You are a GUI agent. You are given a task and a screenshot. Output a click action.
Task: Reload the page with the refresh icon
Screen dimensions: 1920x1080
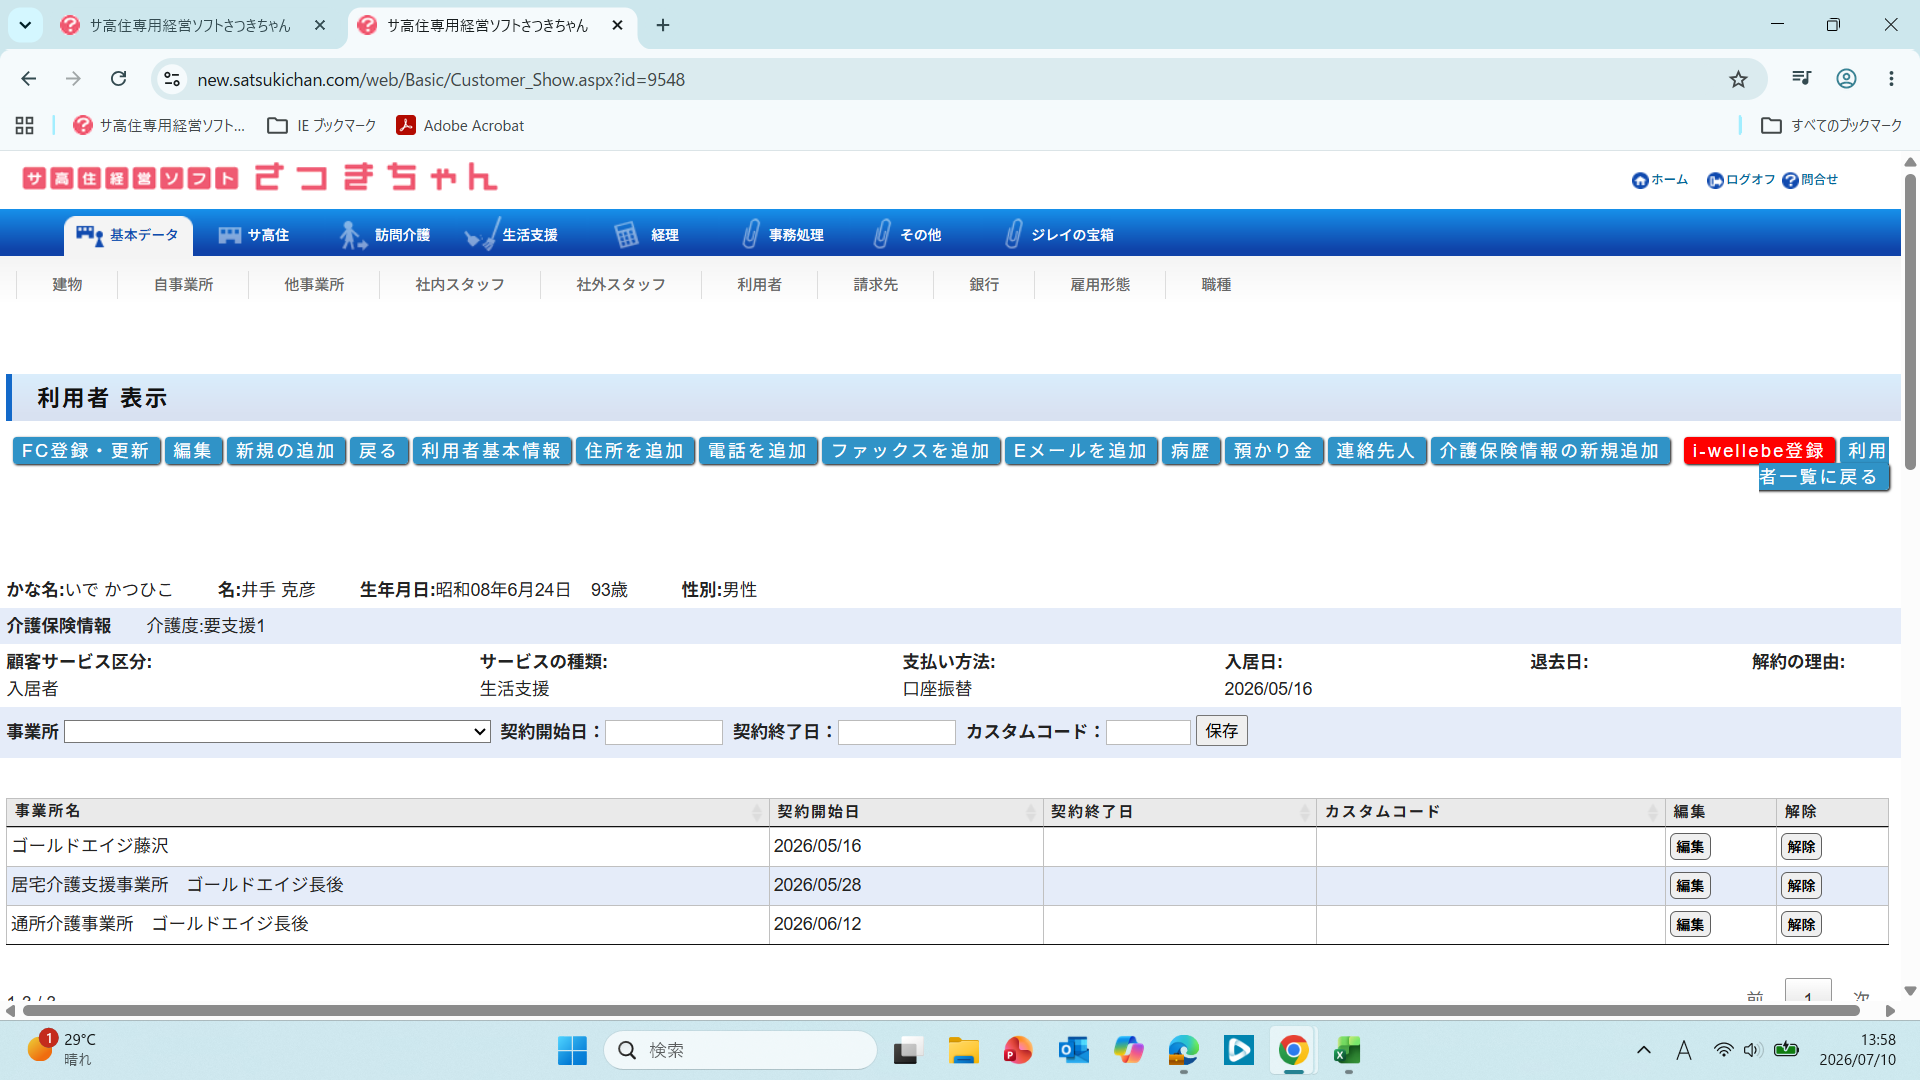(118, 79)
